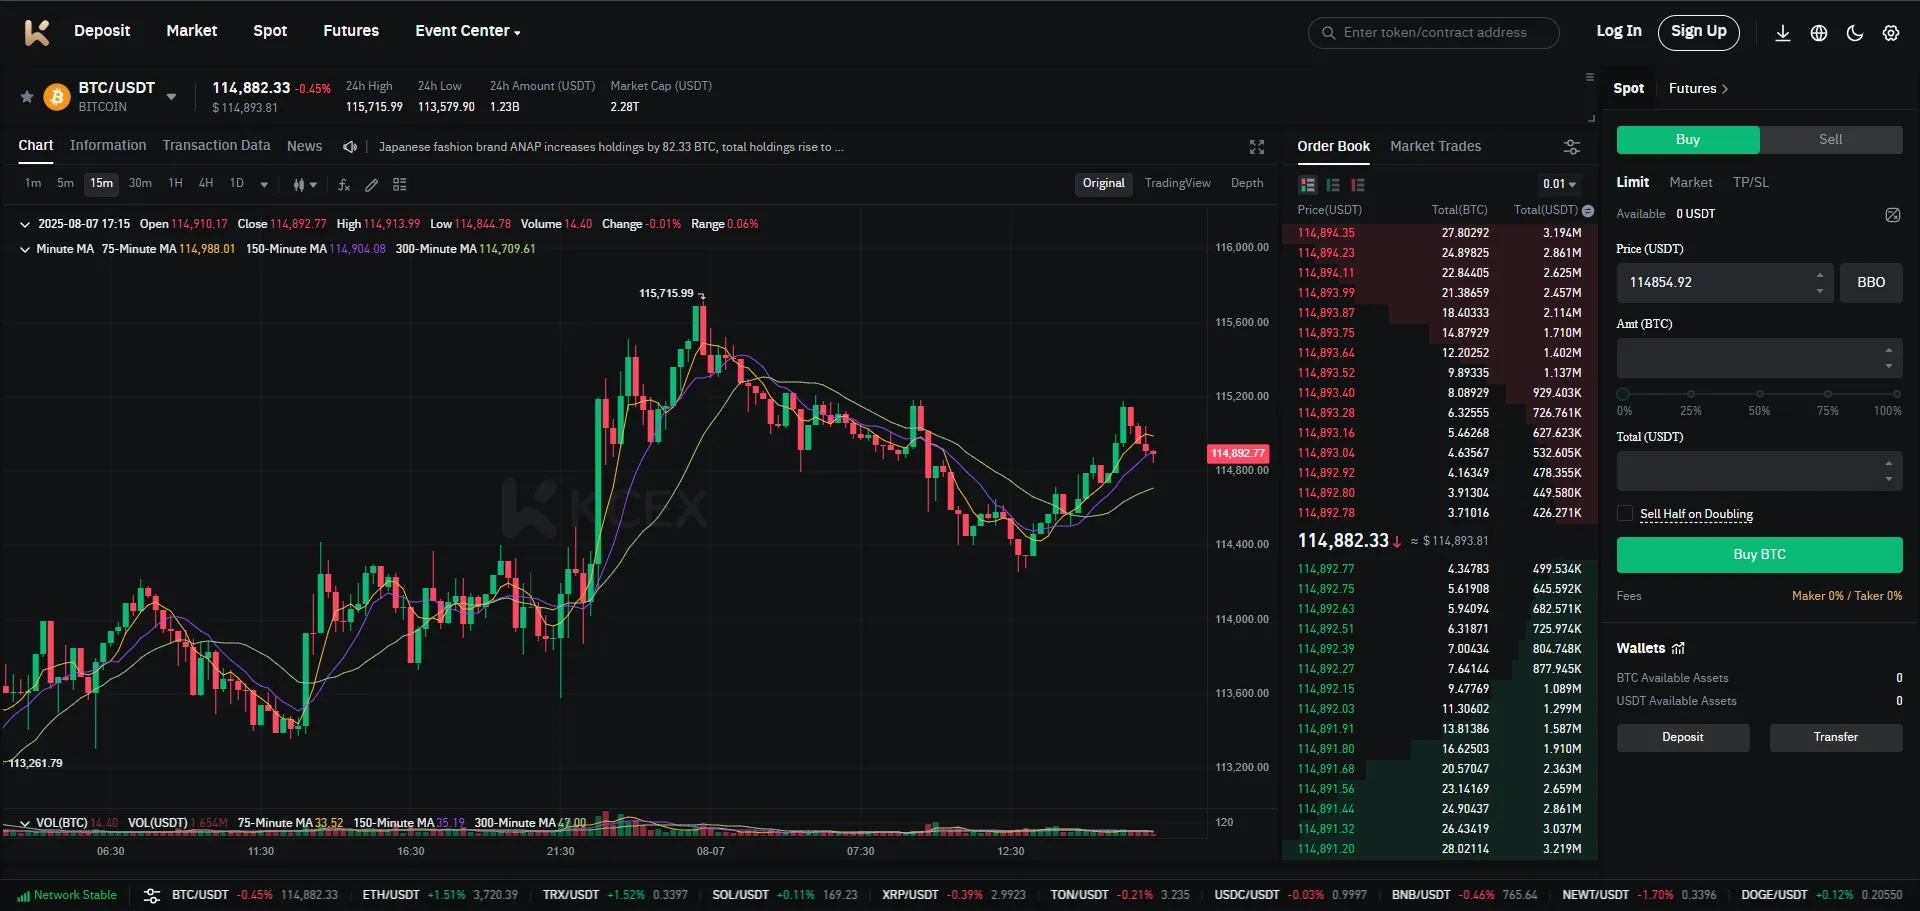Open the language globe icon
The height and width of the screenshot is (911, 1920).
tap(1819, 33)
